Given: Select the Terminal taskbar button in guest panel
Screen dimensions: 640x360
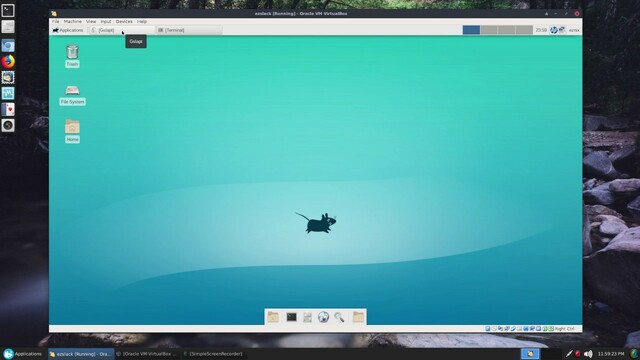Looking at the screenshot, I should point(189,30).
